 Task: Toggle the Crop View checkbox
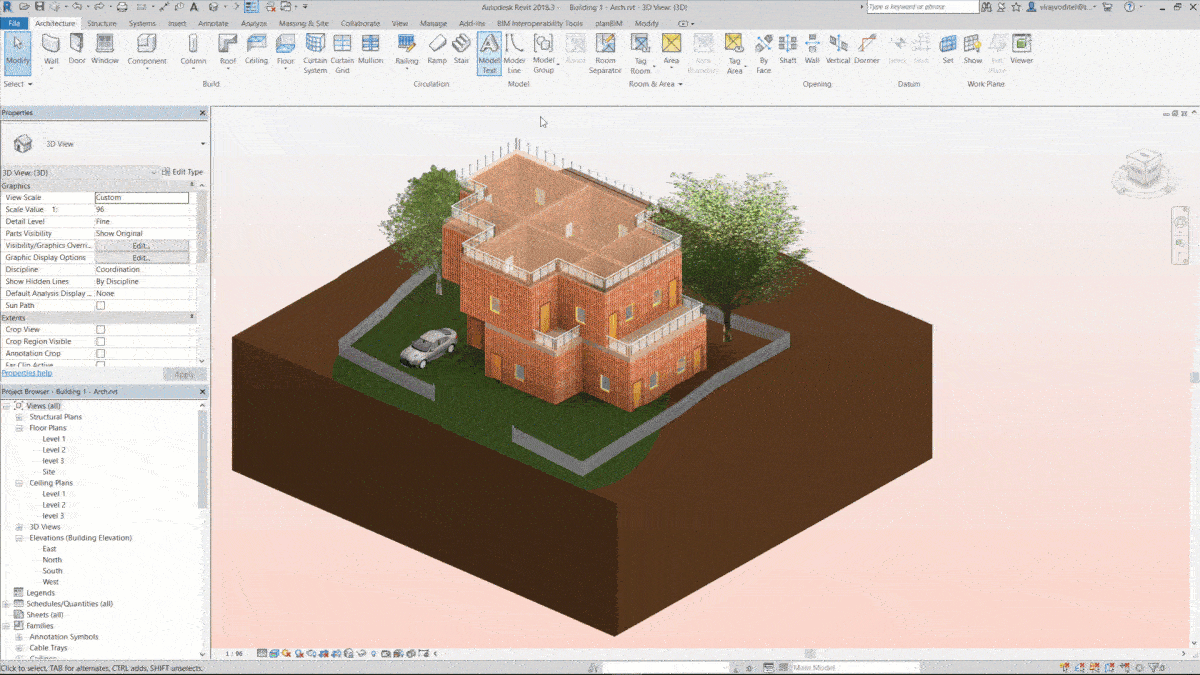[x=100, y=330]
